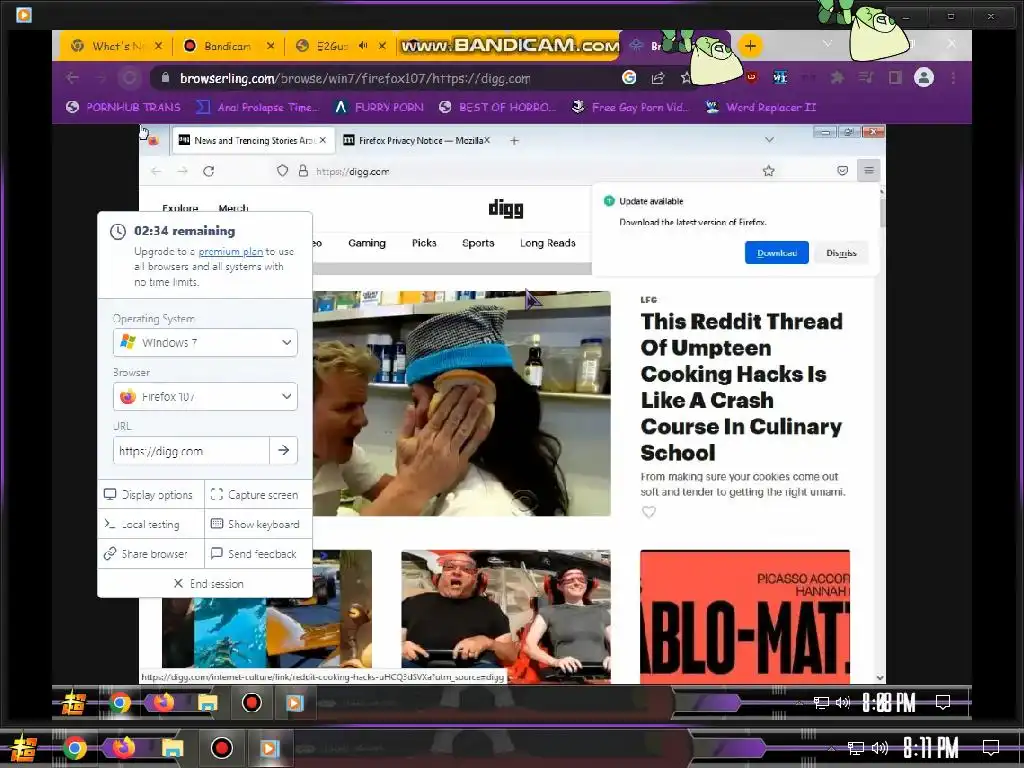Open Chrome three-dot menu

coord(953,78)
